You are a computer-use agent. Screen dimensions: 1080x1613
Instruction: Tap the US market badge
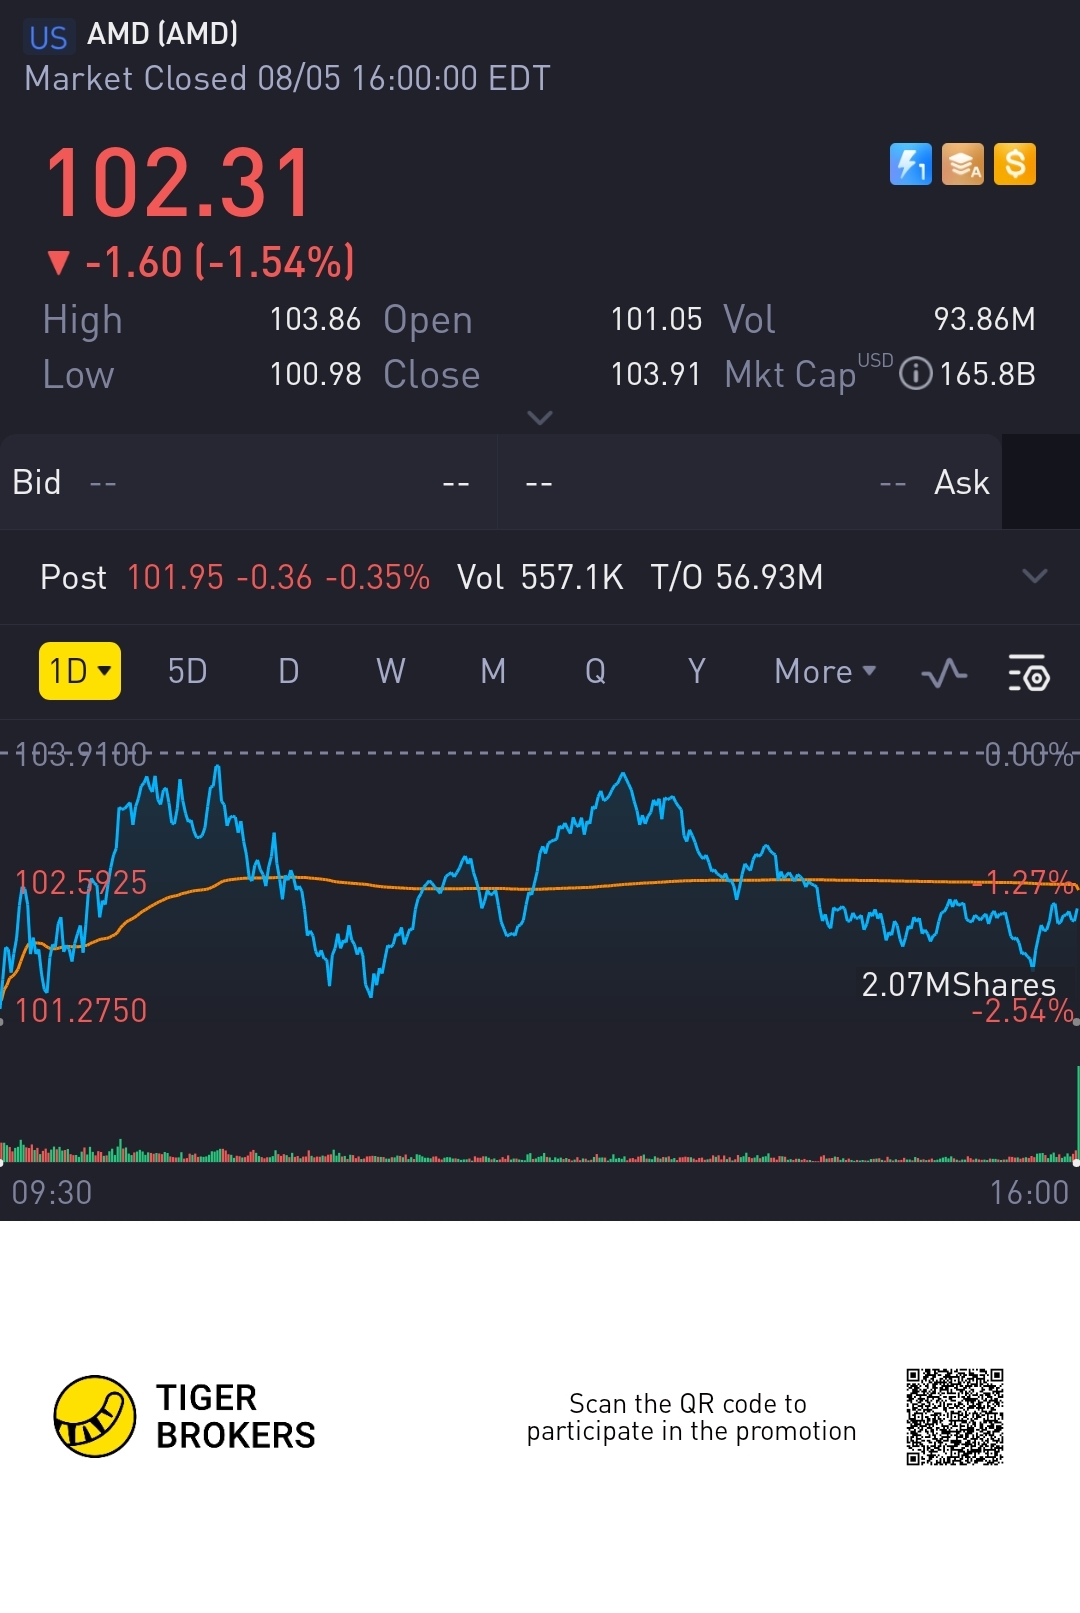(48, 37)
